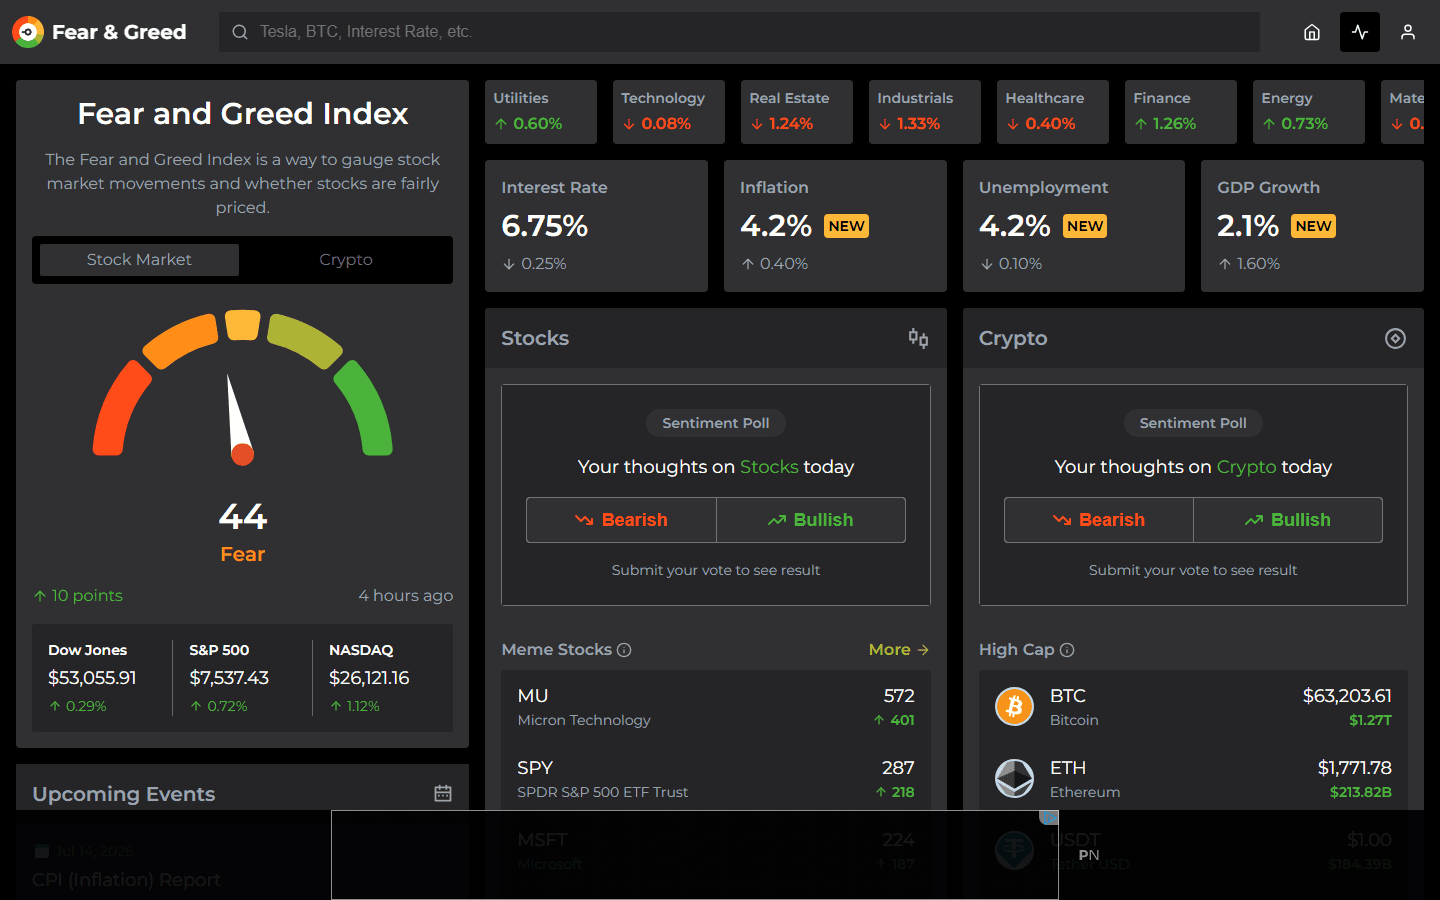Open the More link for Meme Stocks

[899, 650]
